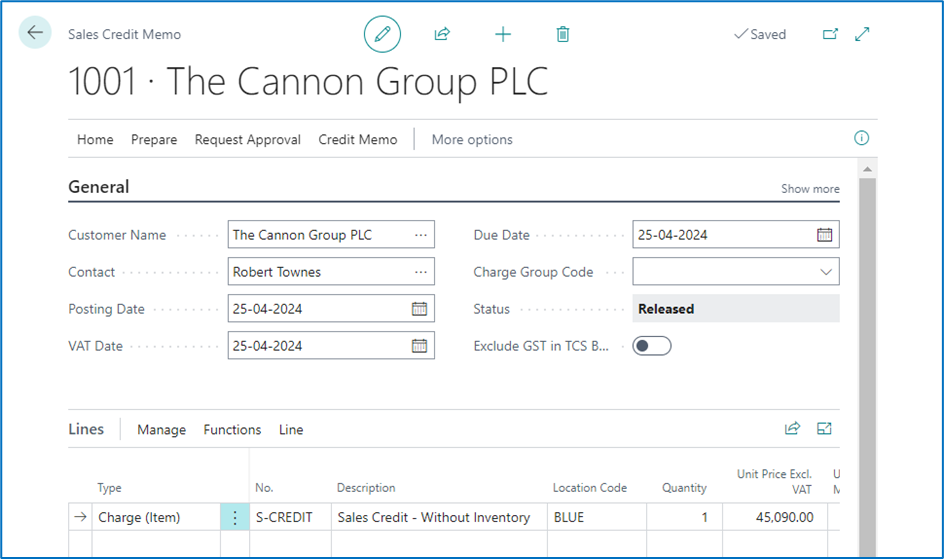Click the vertical scrollbar

click(x=867, y=350)
